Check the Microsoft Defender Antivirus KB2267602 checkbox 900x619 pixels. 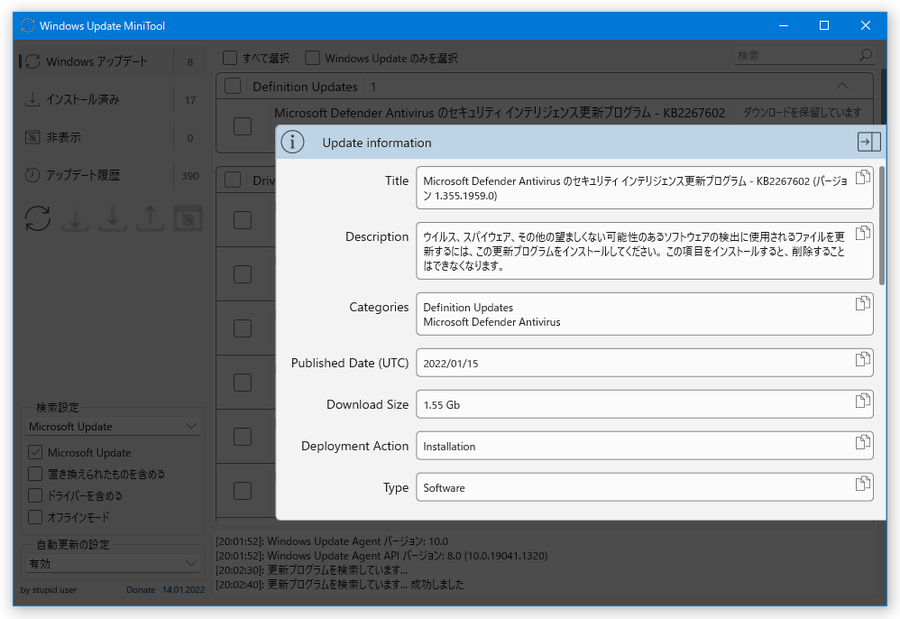coord(243,126)
